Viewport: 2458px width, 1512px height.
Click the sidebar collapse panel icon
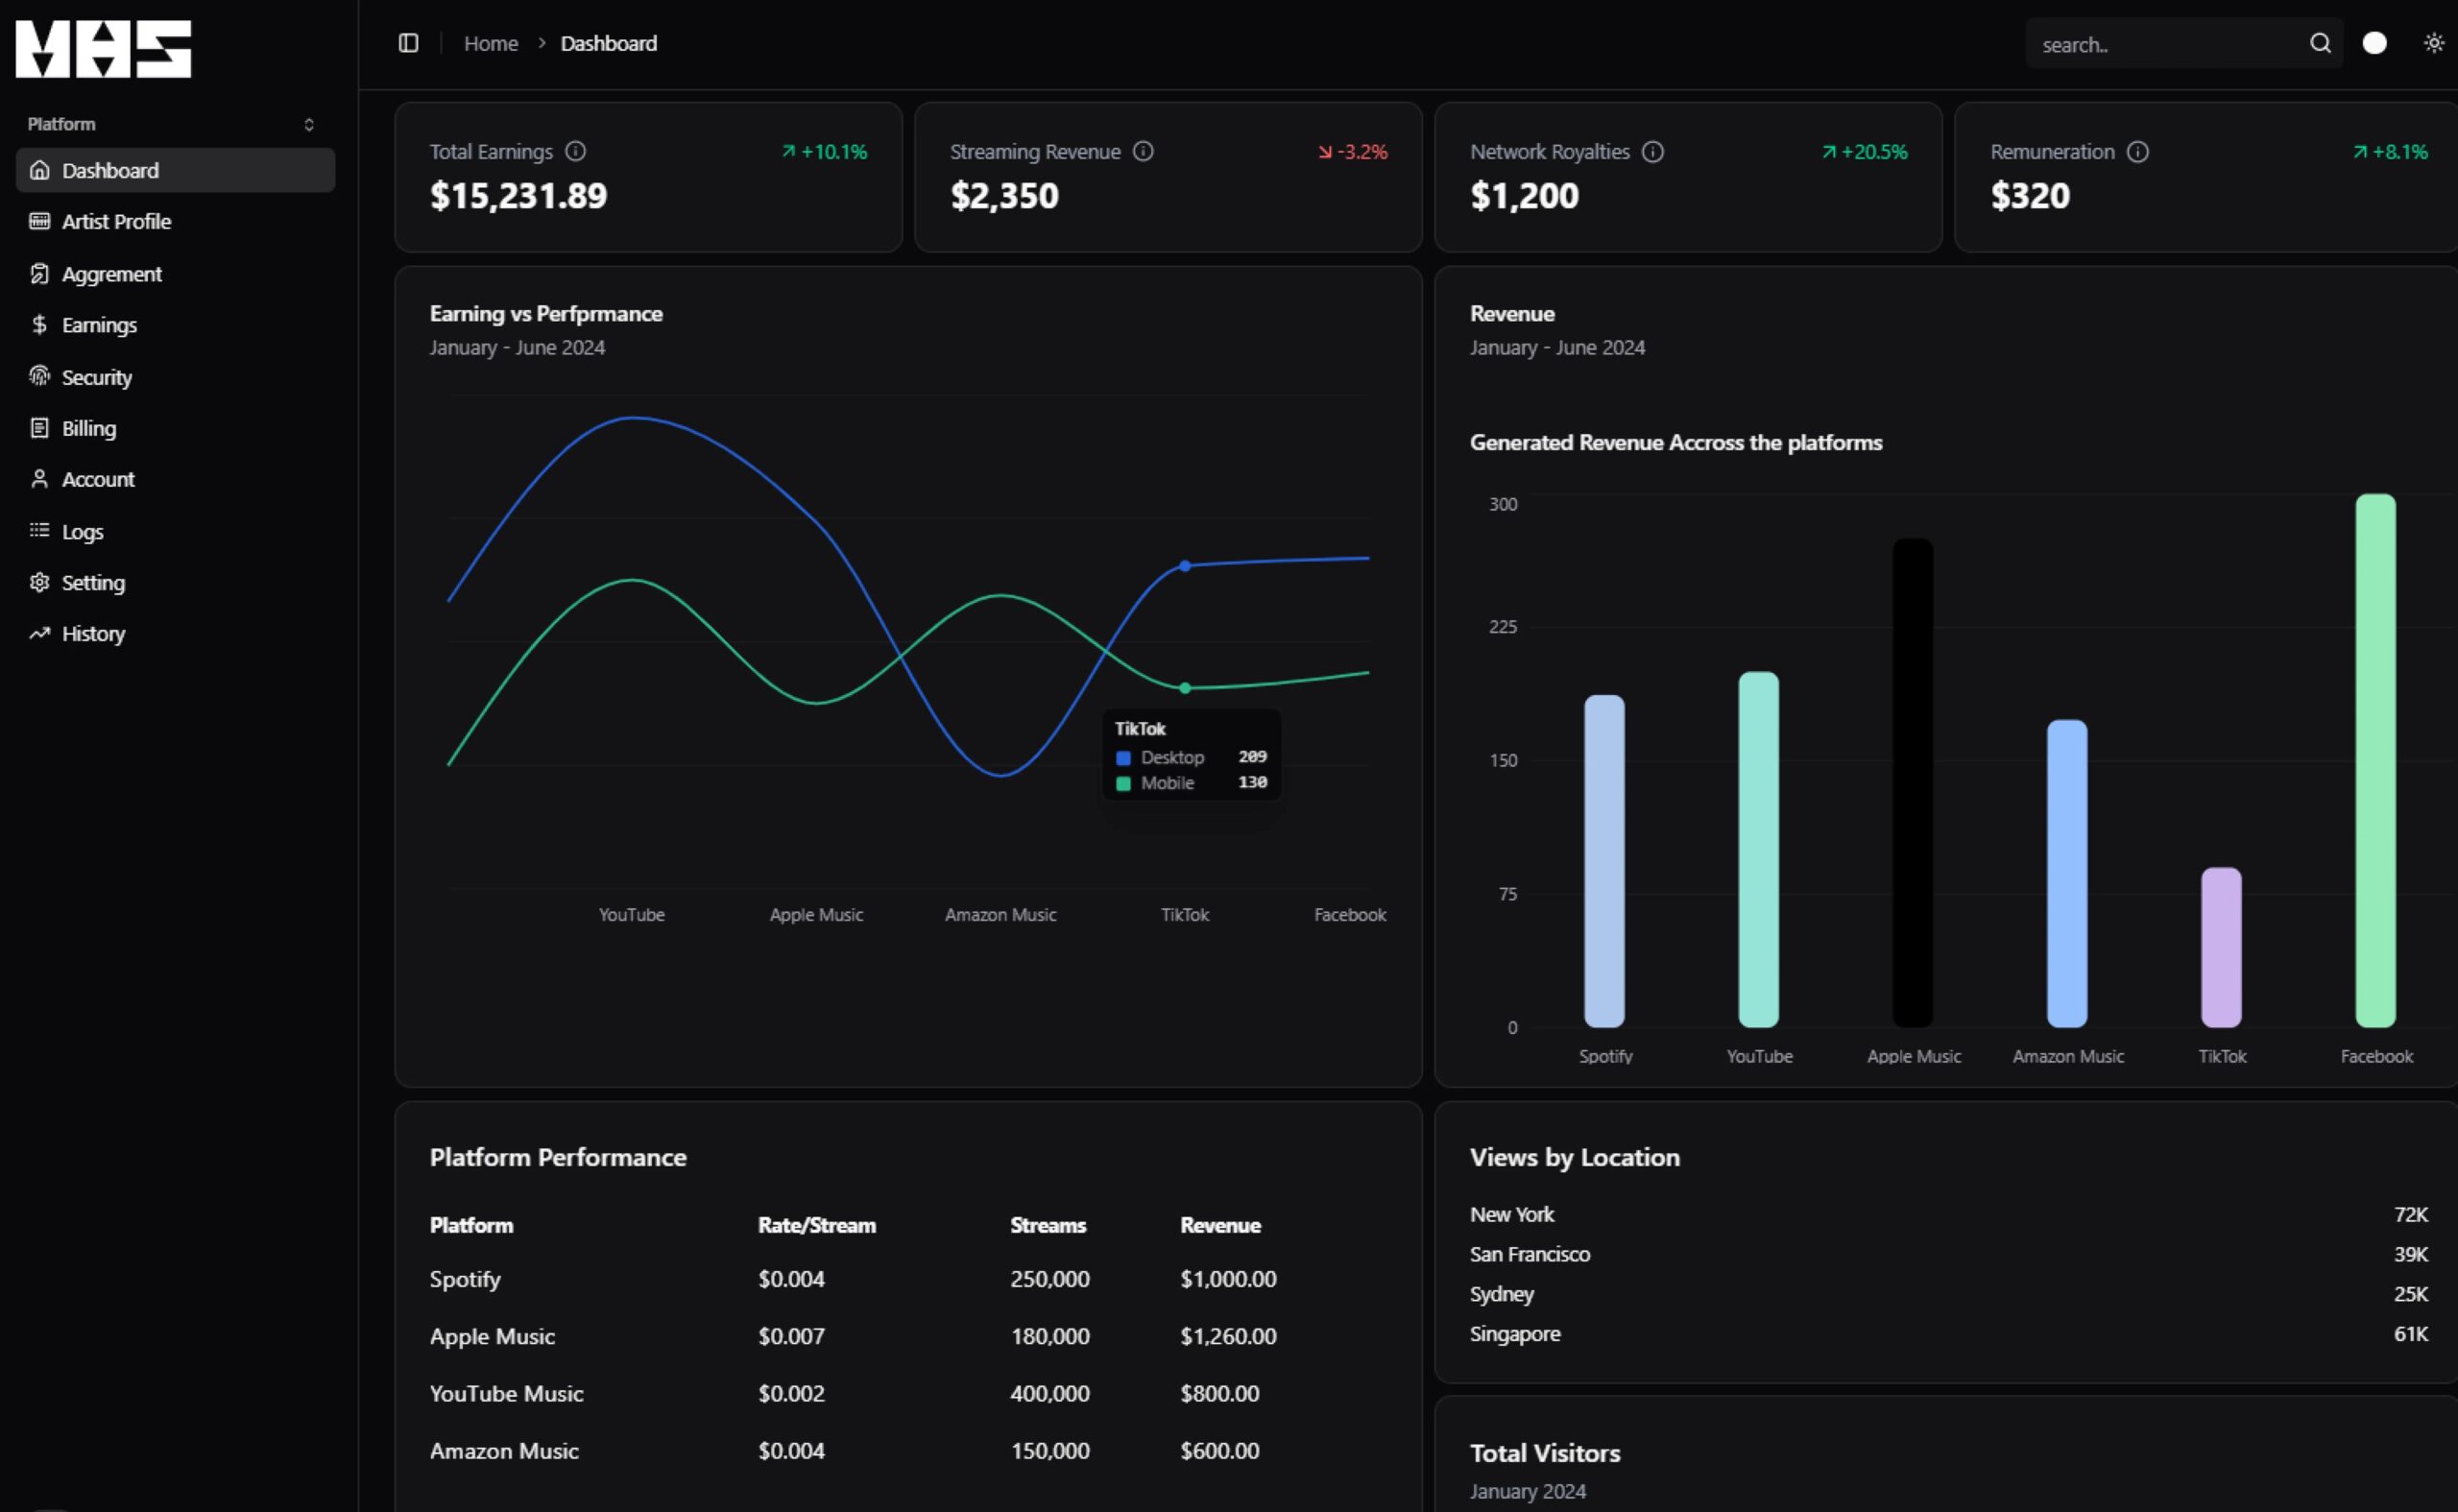[408, 43]
